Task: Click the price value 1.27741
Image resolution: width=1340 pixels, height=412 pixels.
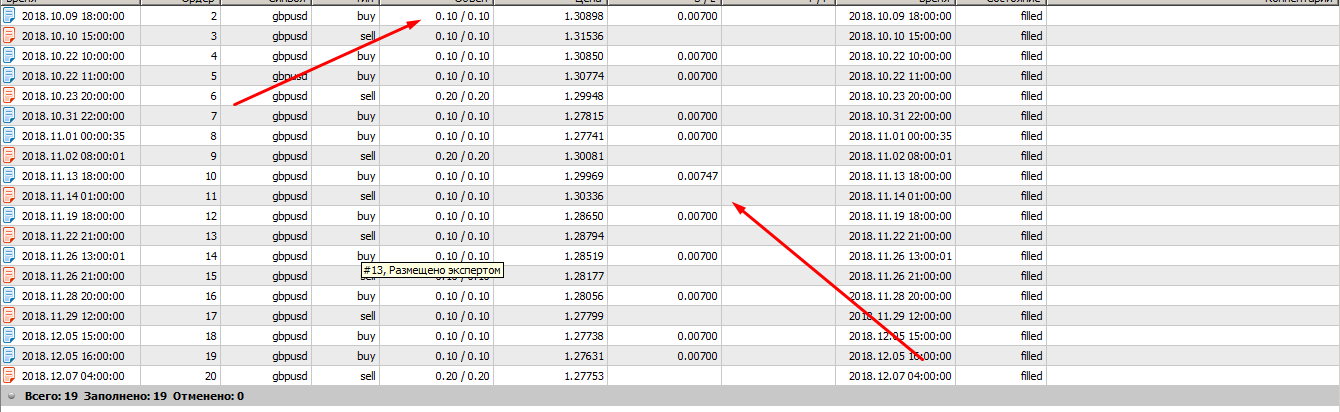Action: tap(585, 136)
